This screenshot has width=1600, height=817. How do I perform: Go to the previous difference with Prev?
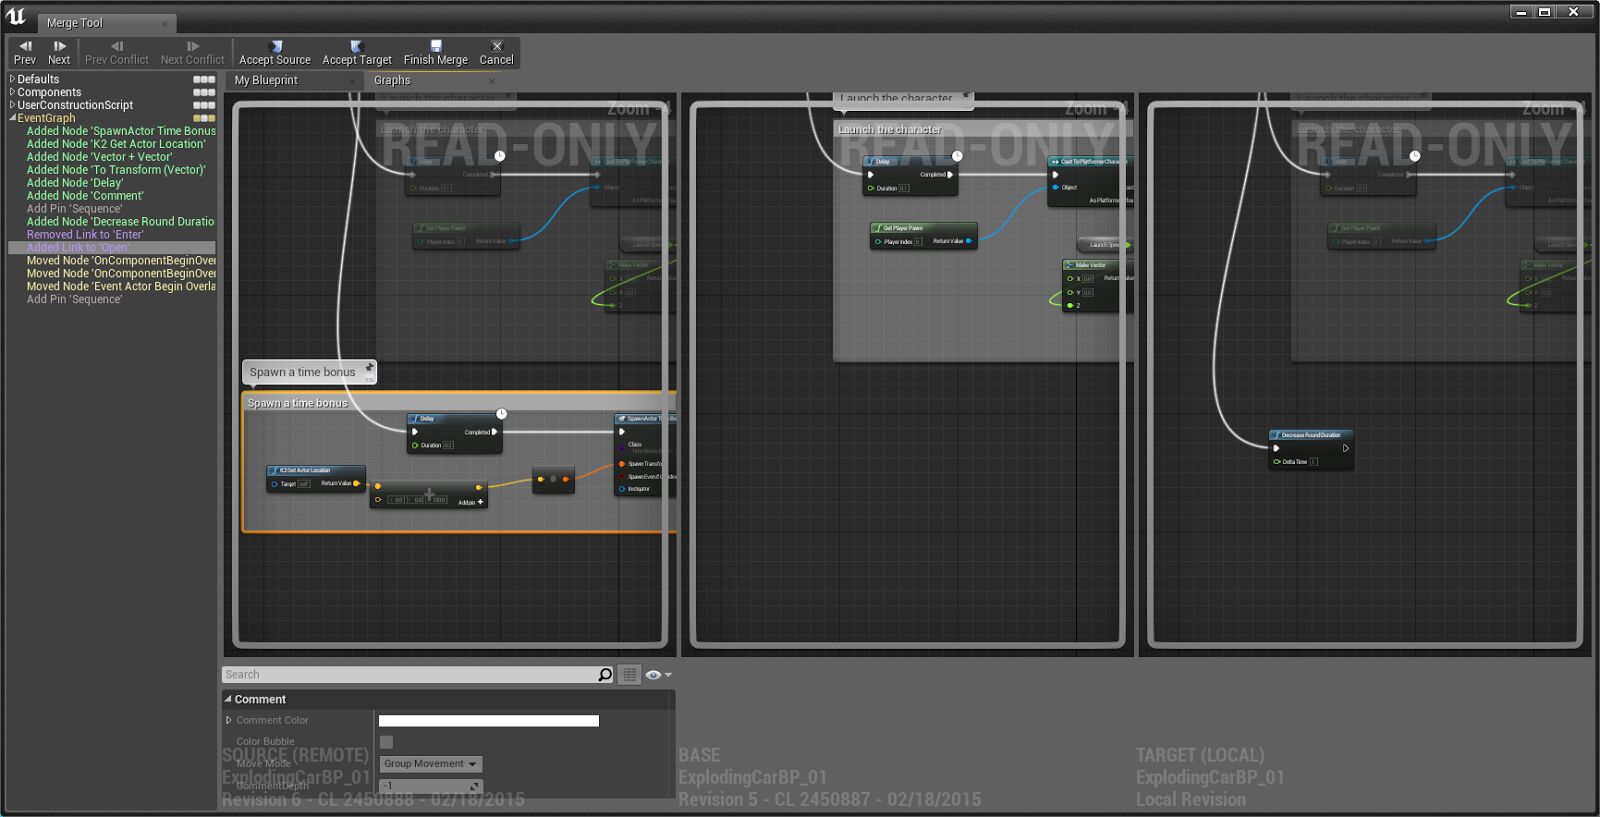(x=25, y=52)
